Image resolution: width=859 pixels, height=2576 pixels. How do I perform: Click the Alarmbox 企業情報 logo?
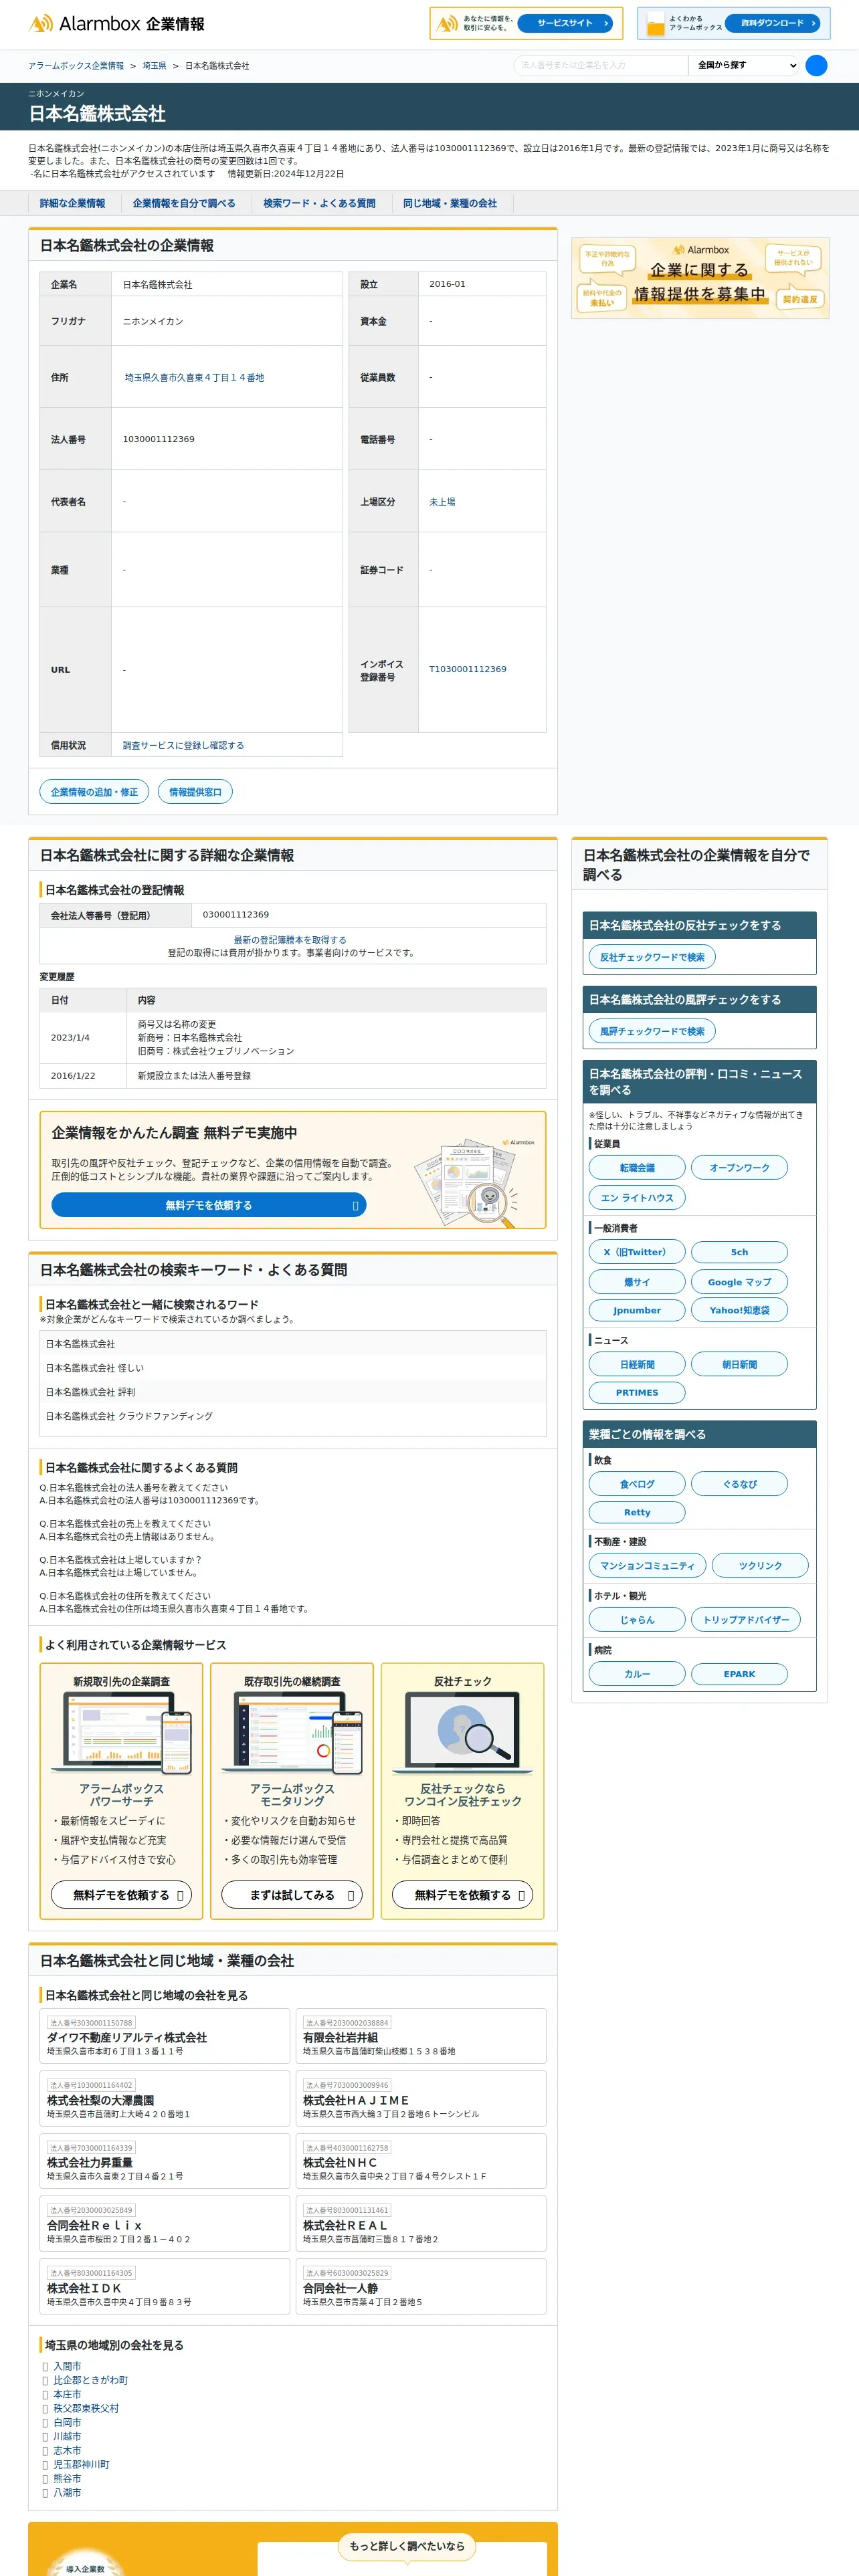point(117,24)
